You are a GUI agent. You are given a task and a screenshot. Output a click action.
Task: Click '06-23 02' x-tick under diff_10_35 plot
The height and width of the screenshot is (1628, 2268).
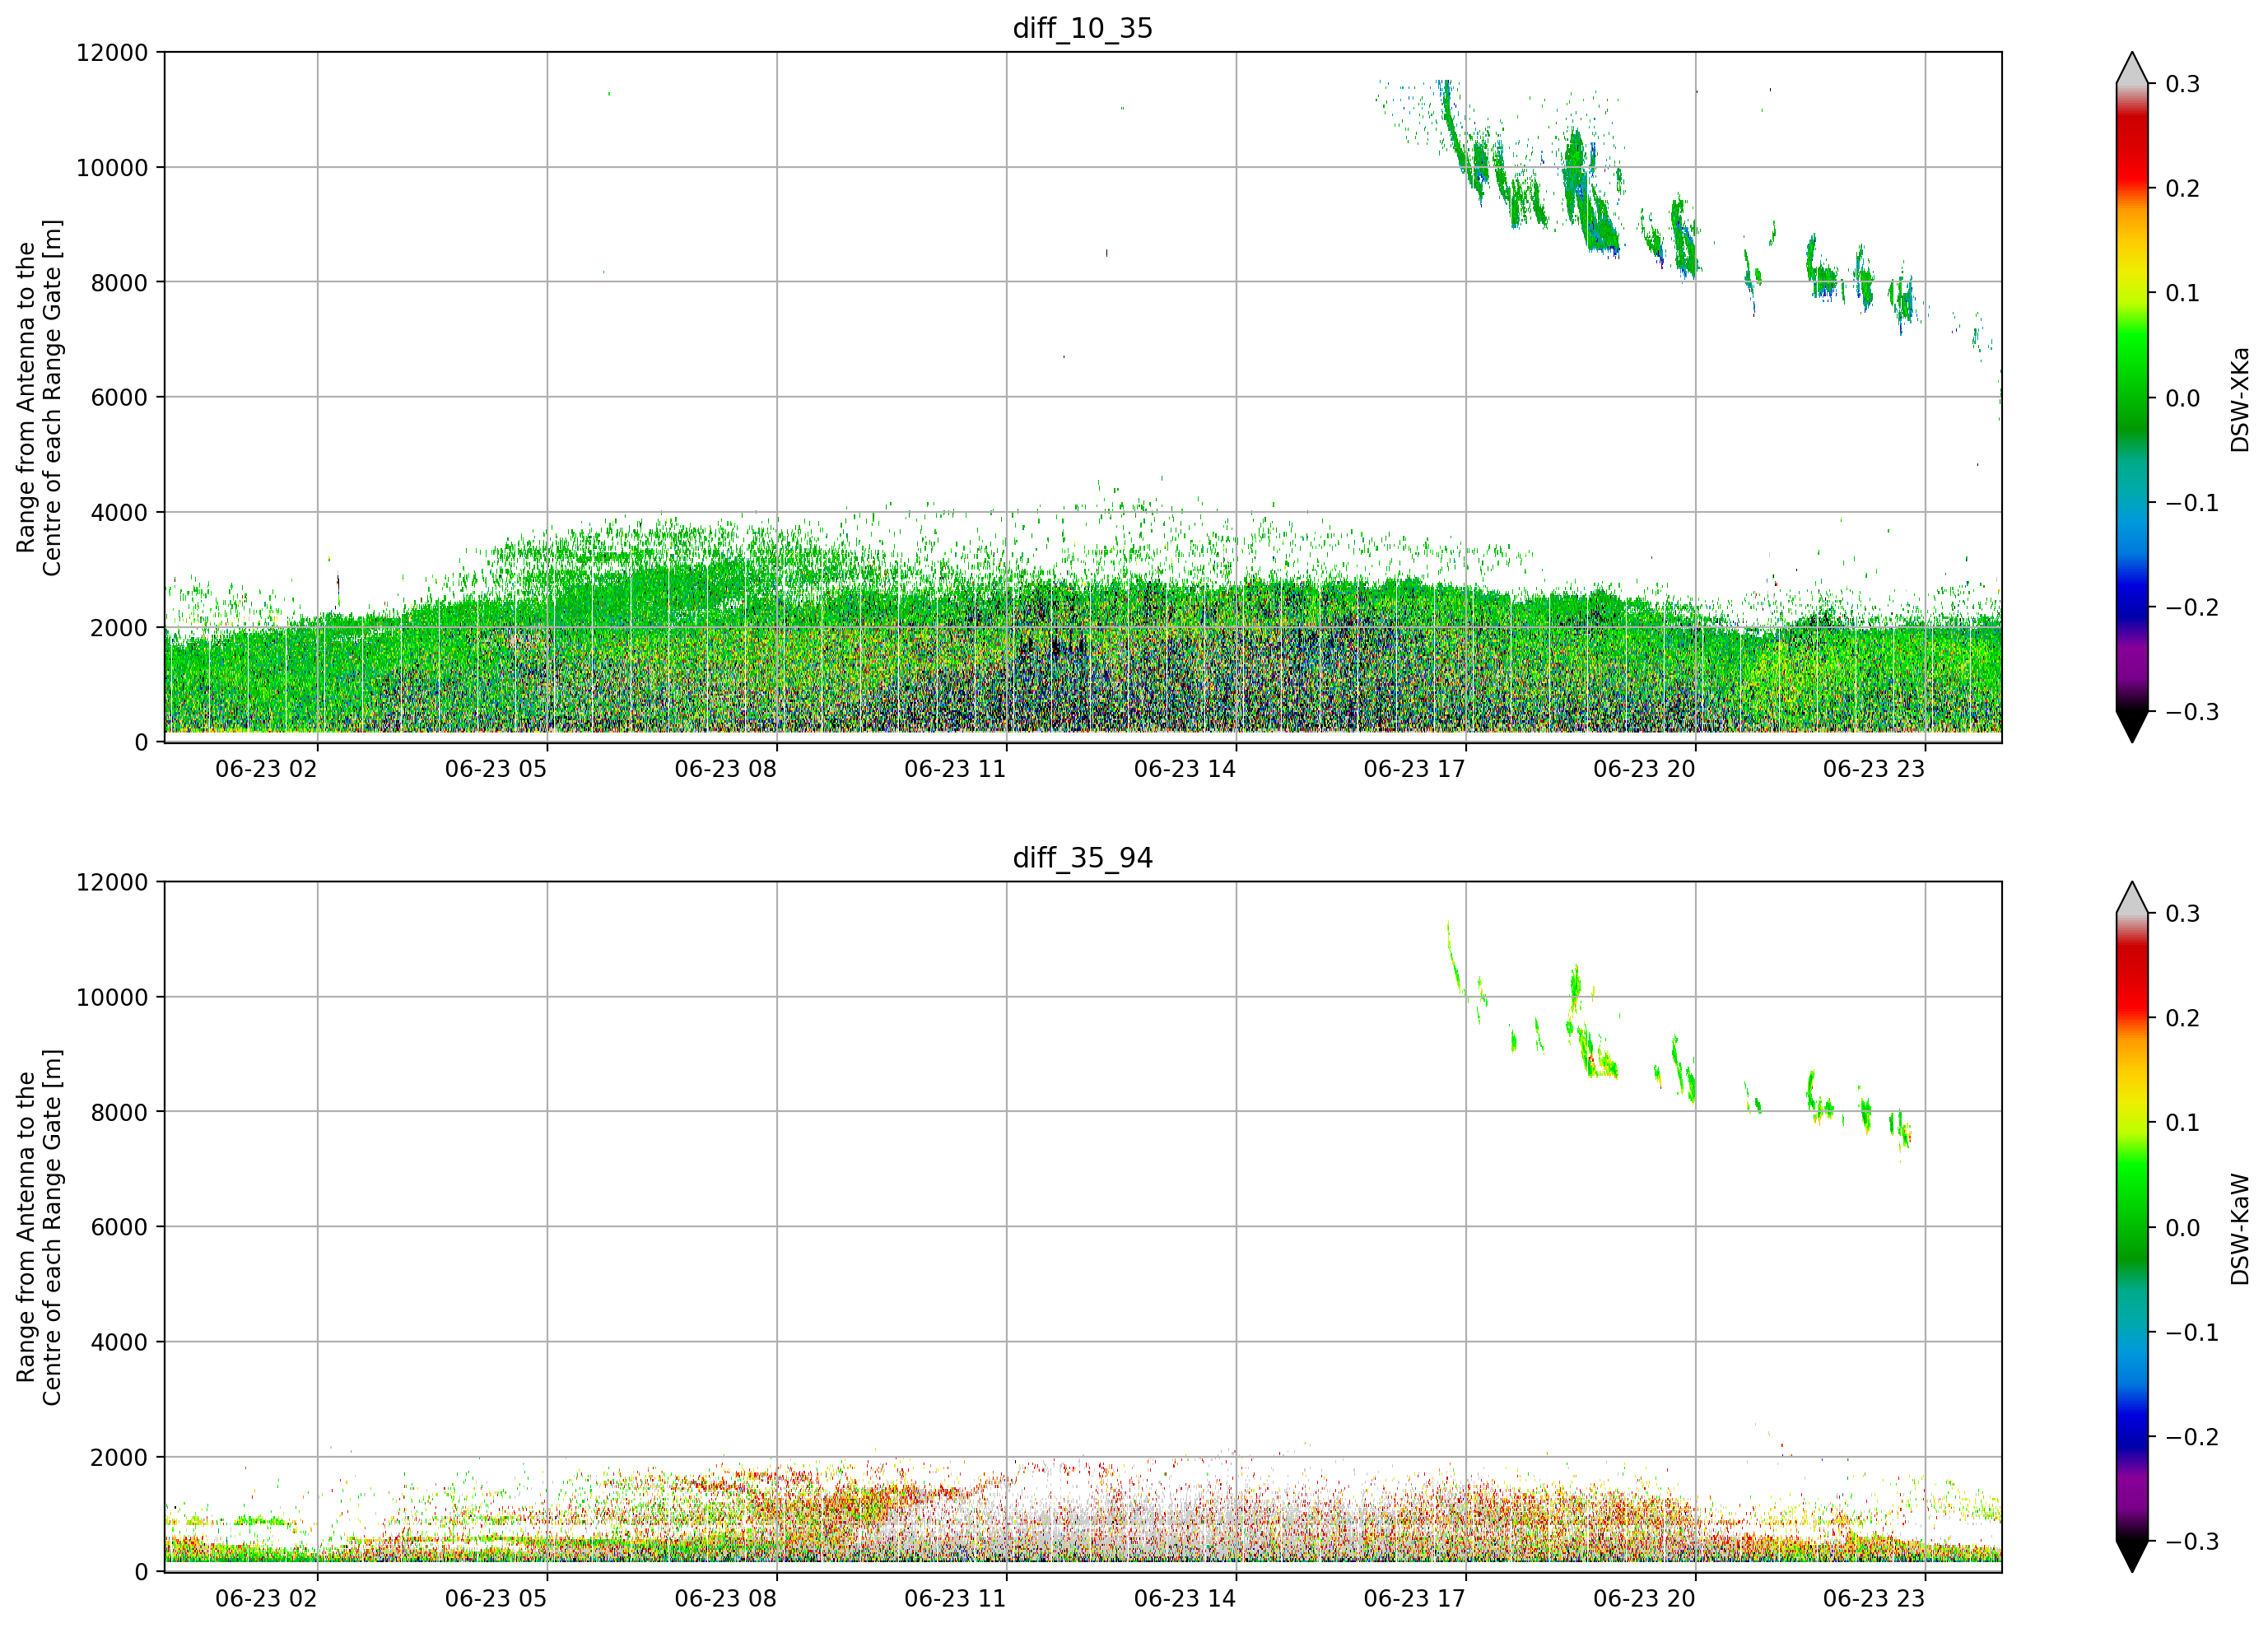pos(266,769)
